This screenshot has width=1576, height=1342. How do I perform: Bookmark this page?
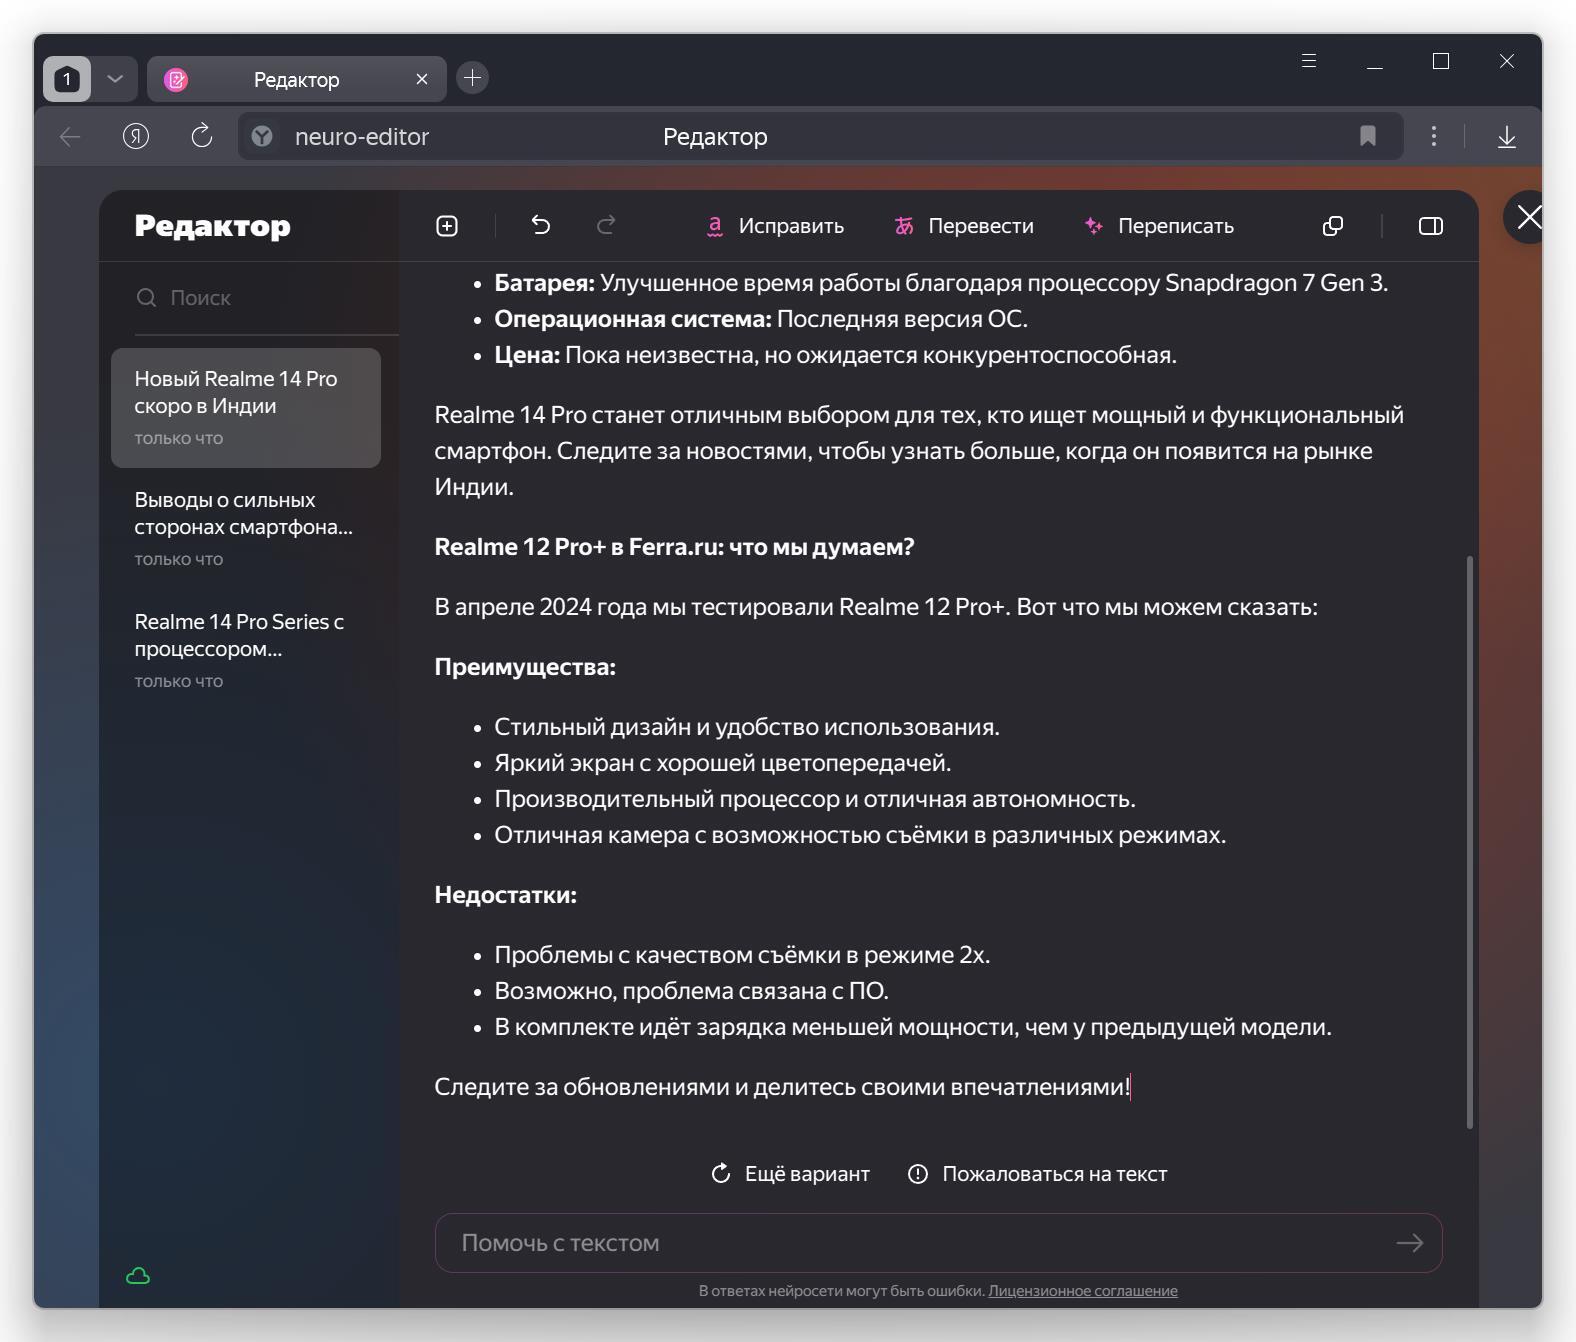(x=1367, y=136)
